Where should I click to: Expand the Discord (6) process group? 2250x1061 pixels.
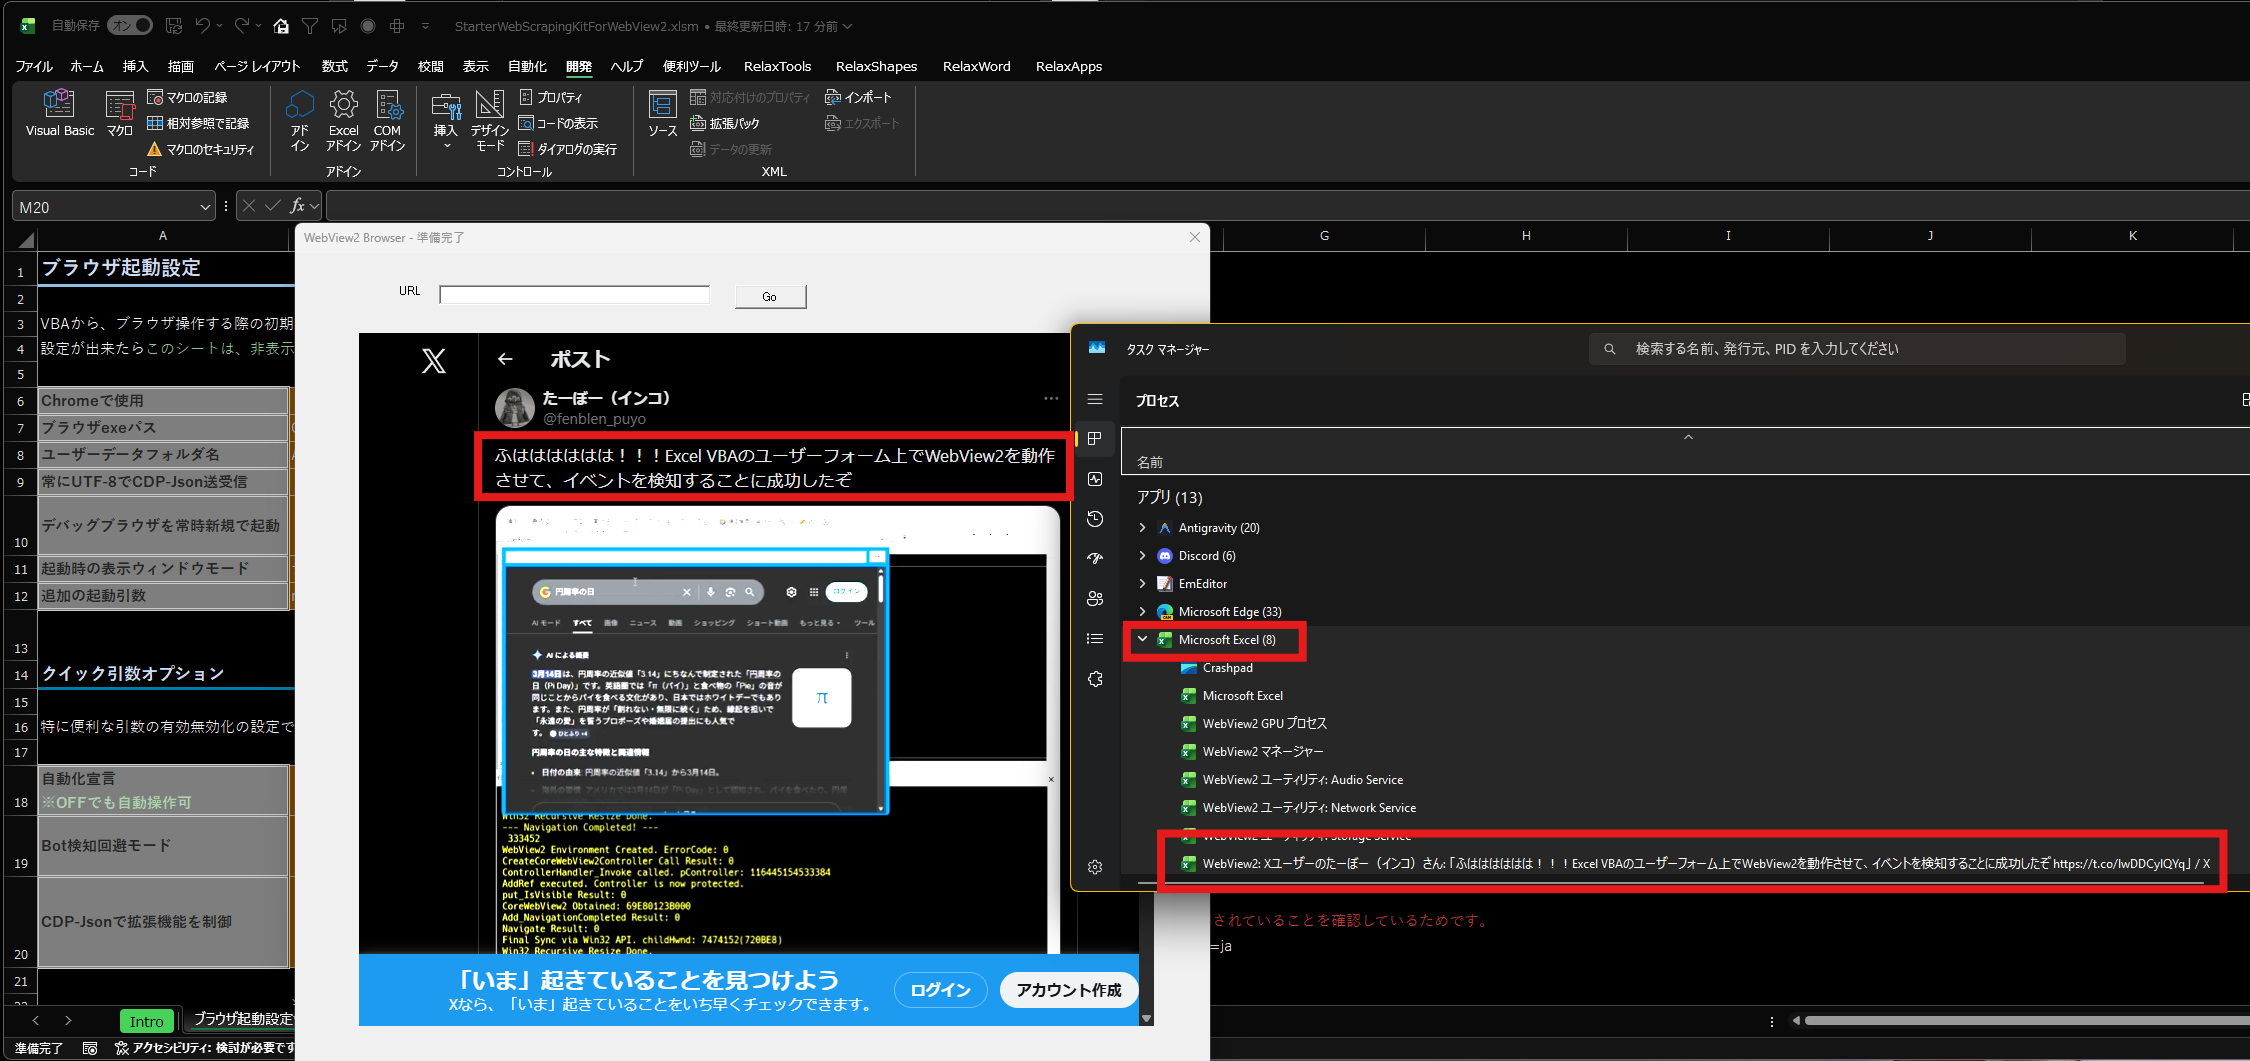[1143, 555]
